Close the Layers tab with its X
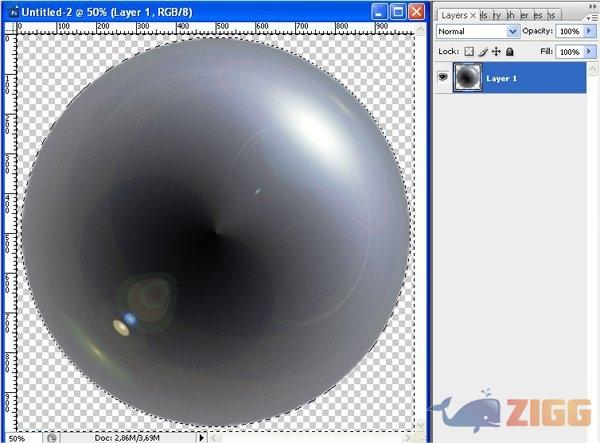 coord(473,15)
